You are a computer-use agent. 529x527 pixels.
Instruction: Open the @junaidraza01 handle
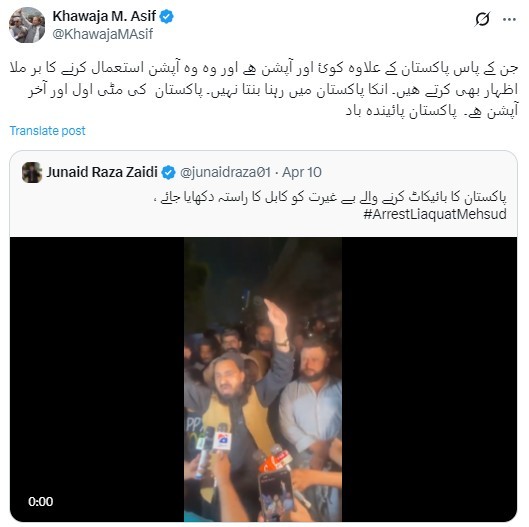tap(225, 172)
